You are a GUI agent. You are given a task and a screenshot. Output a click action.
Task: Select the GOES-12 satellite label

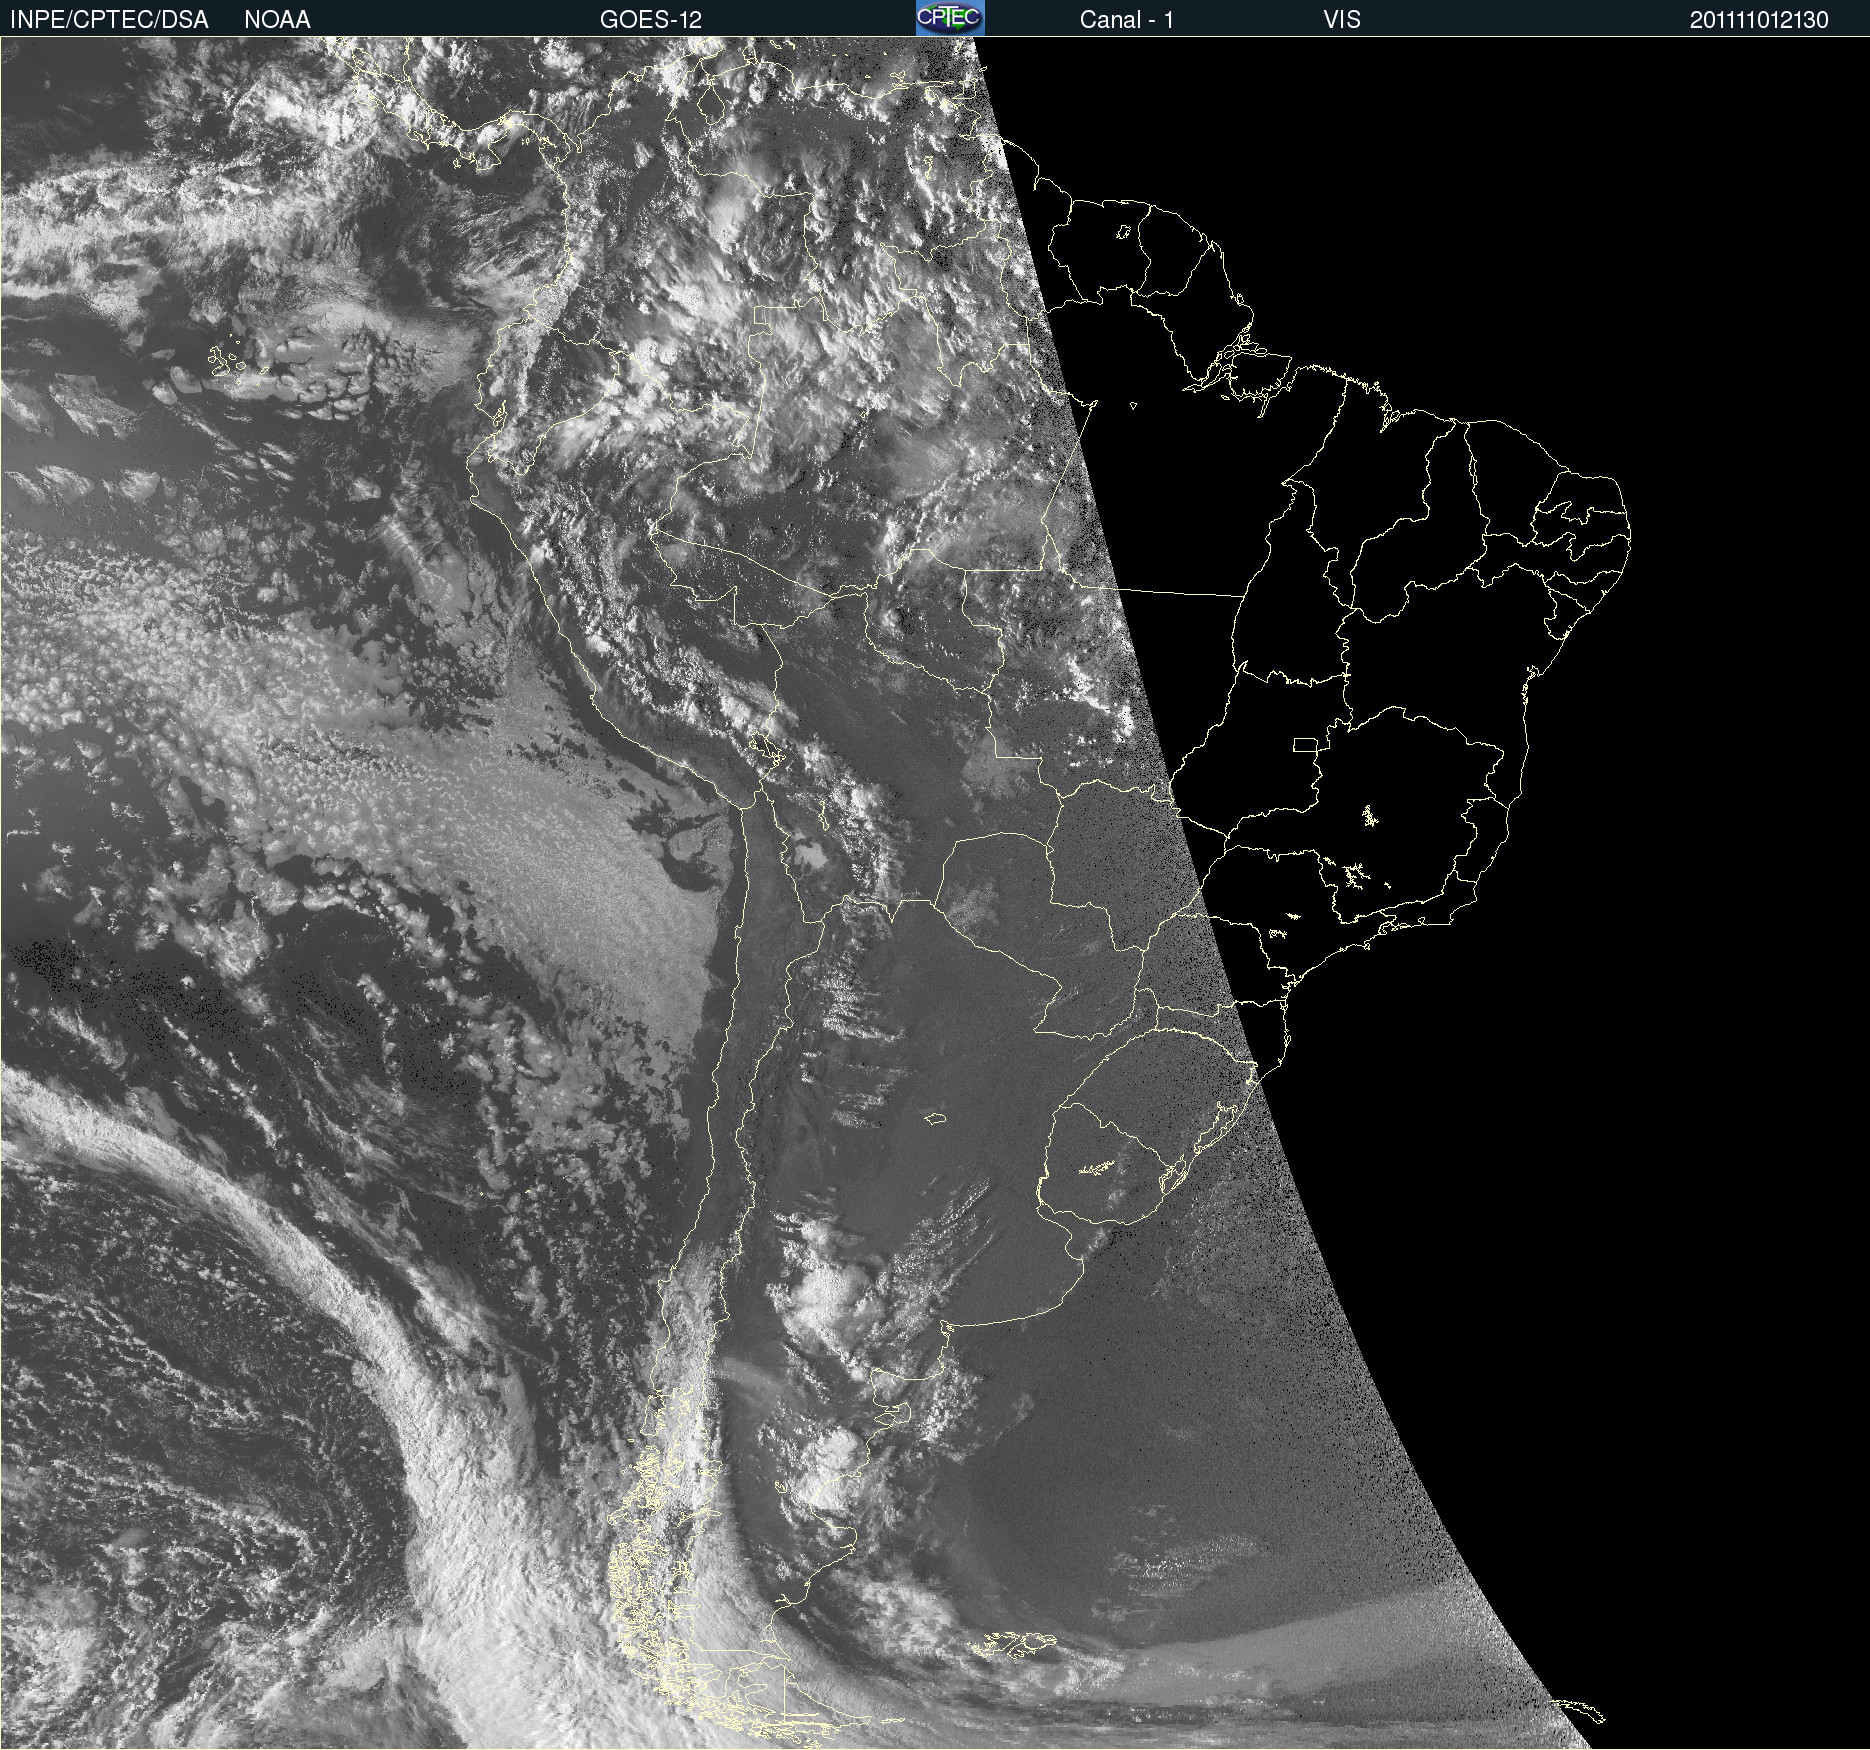[x=651, y=20]
